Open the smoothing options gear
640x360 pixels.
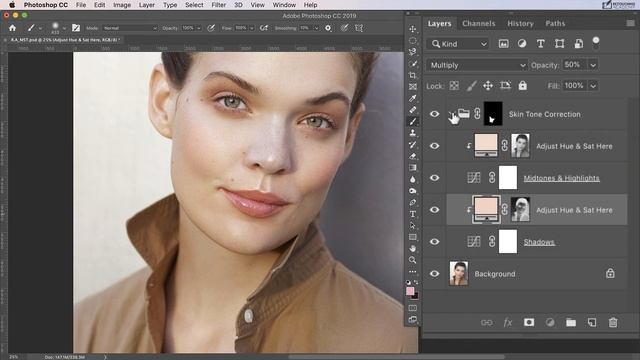(x=328, y=28)
